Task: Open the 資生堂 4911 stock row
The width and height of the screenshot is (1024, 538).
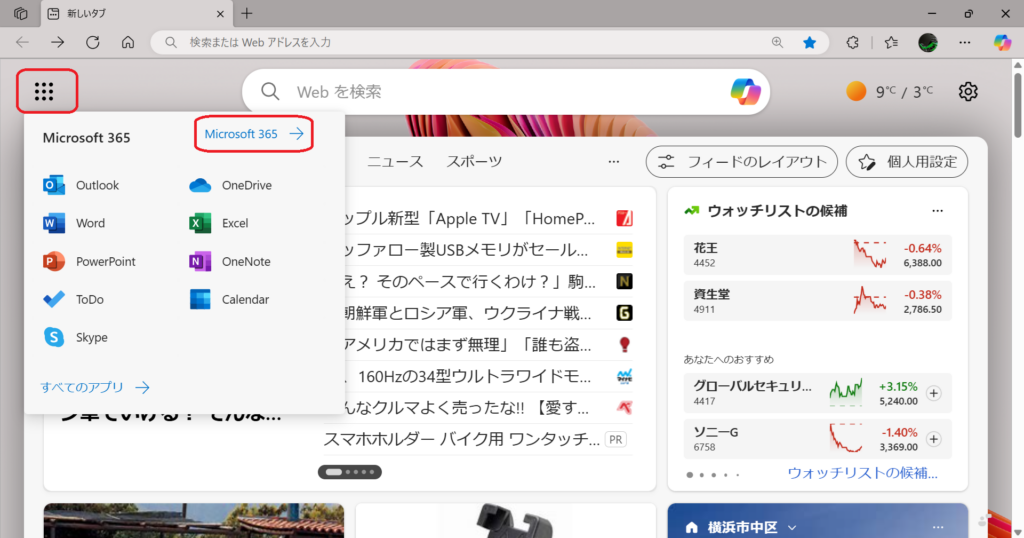Action: pyautogui.click(x=818, y=301)
